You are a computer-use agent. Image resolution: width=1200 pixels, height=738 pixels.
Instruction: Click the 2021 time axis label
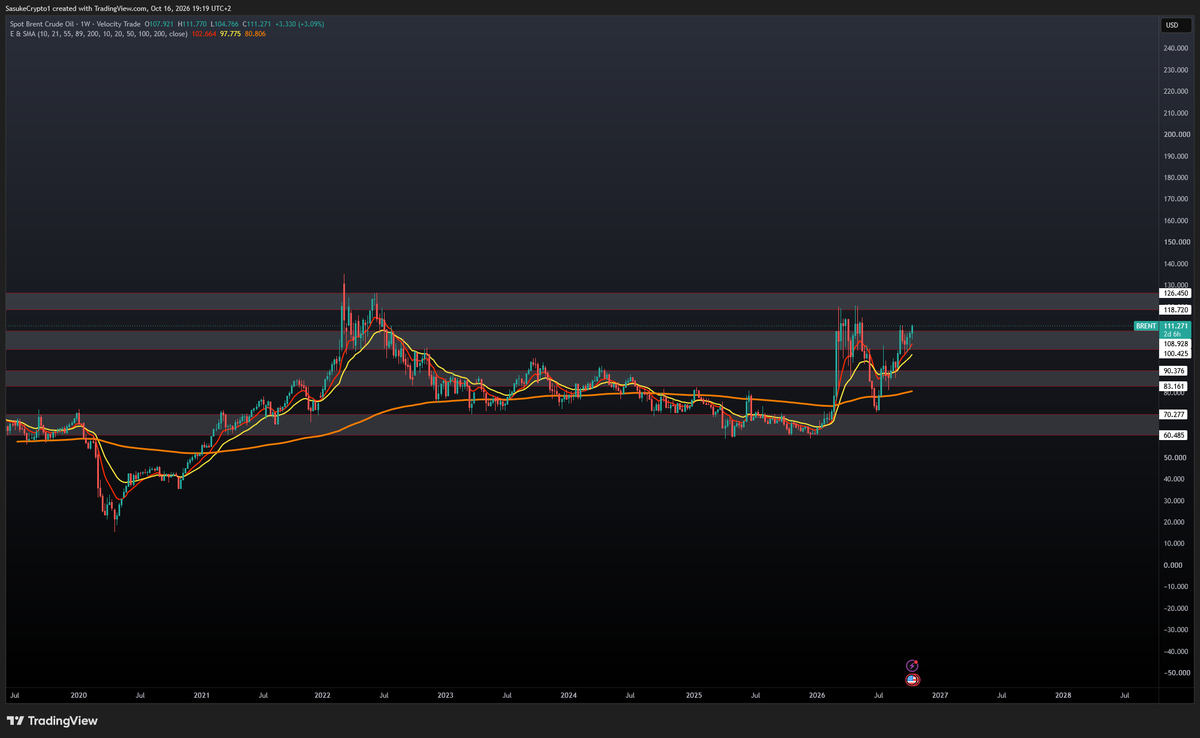pyautogui.click(x=201, y=694)
